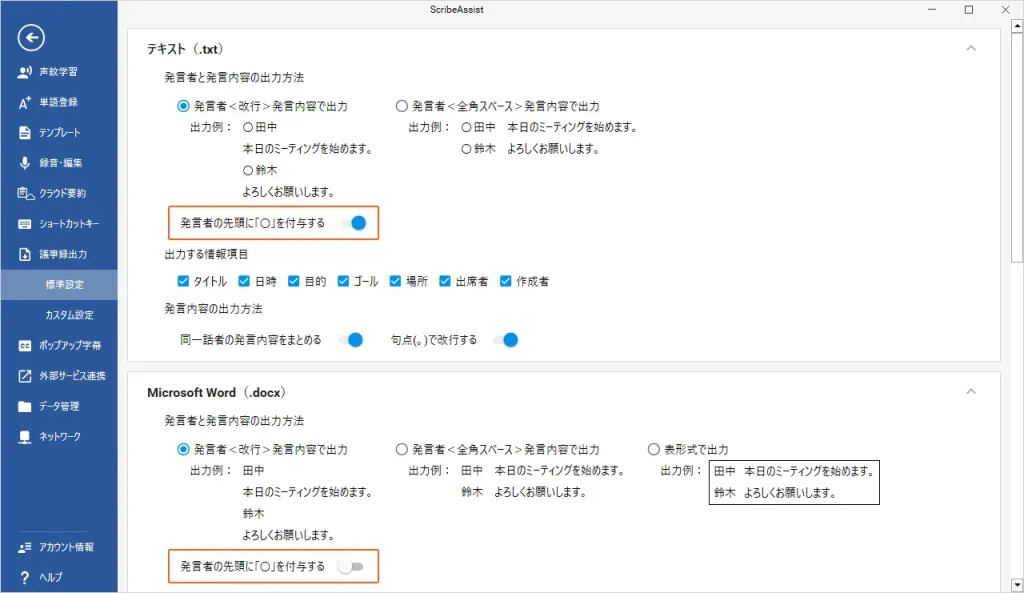
Task: Click the back arrow icon in sidebar
Action: (x=32, y=38)
